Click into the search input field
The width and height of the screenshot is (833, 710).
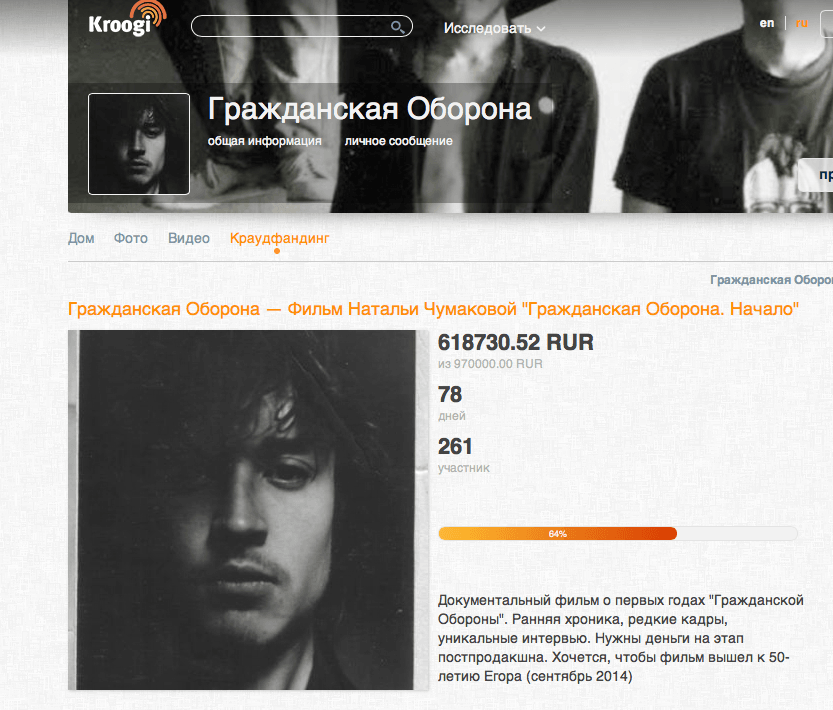(x=301, y=26)
